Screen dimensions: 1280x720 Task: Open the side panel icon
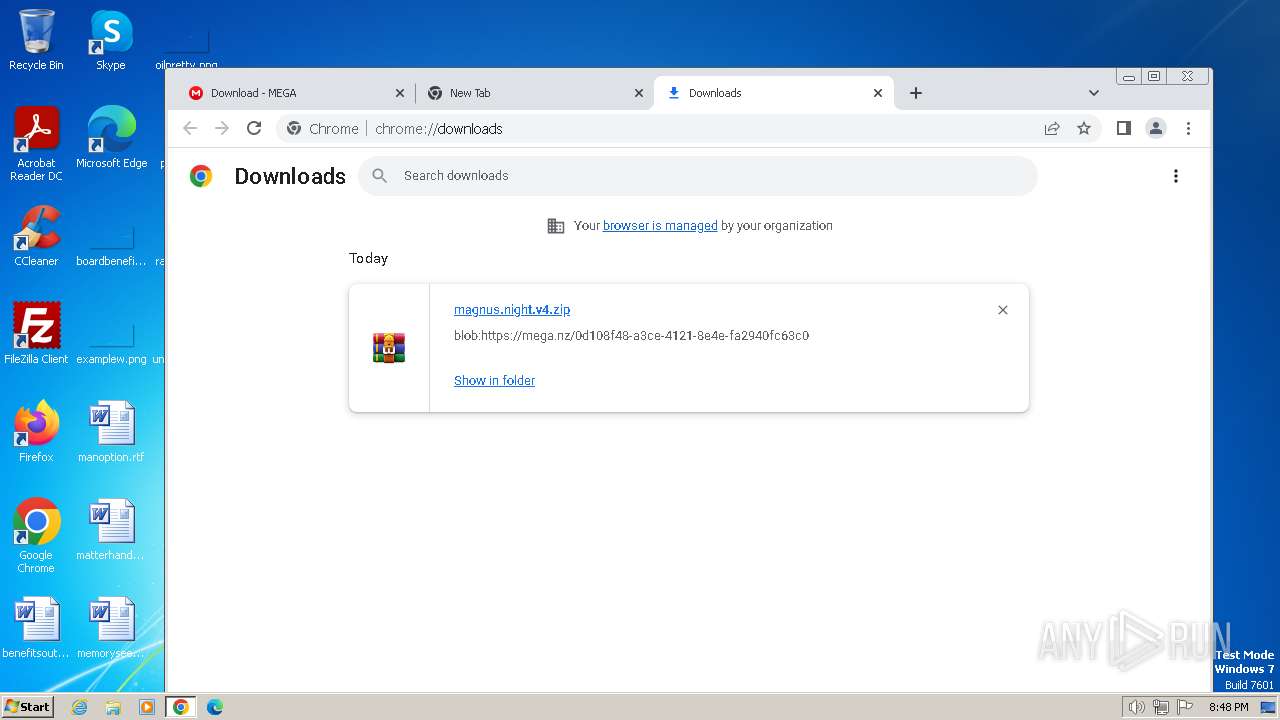tap(1124, 128)
